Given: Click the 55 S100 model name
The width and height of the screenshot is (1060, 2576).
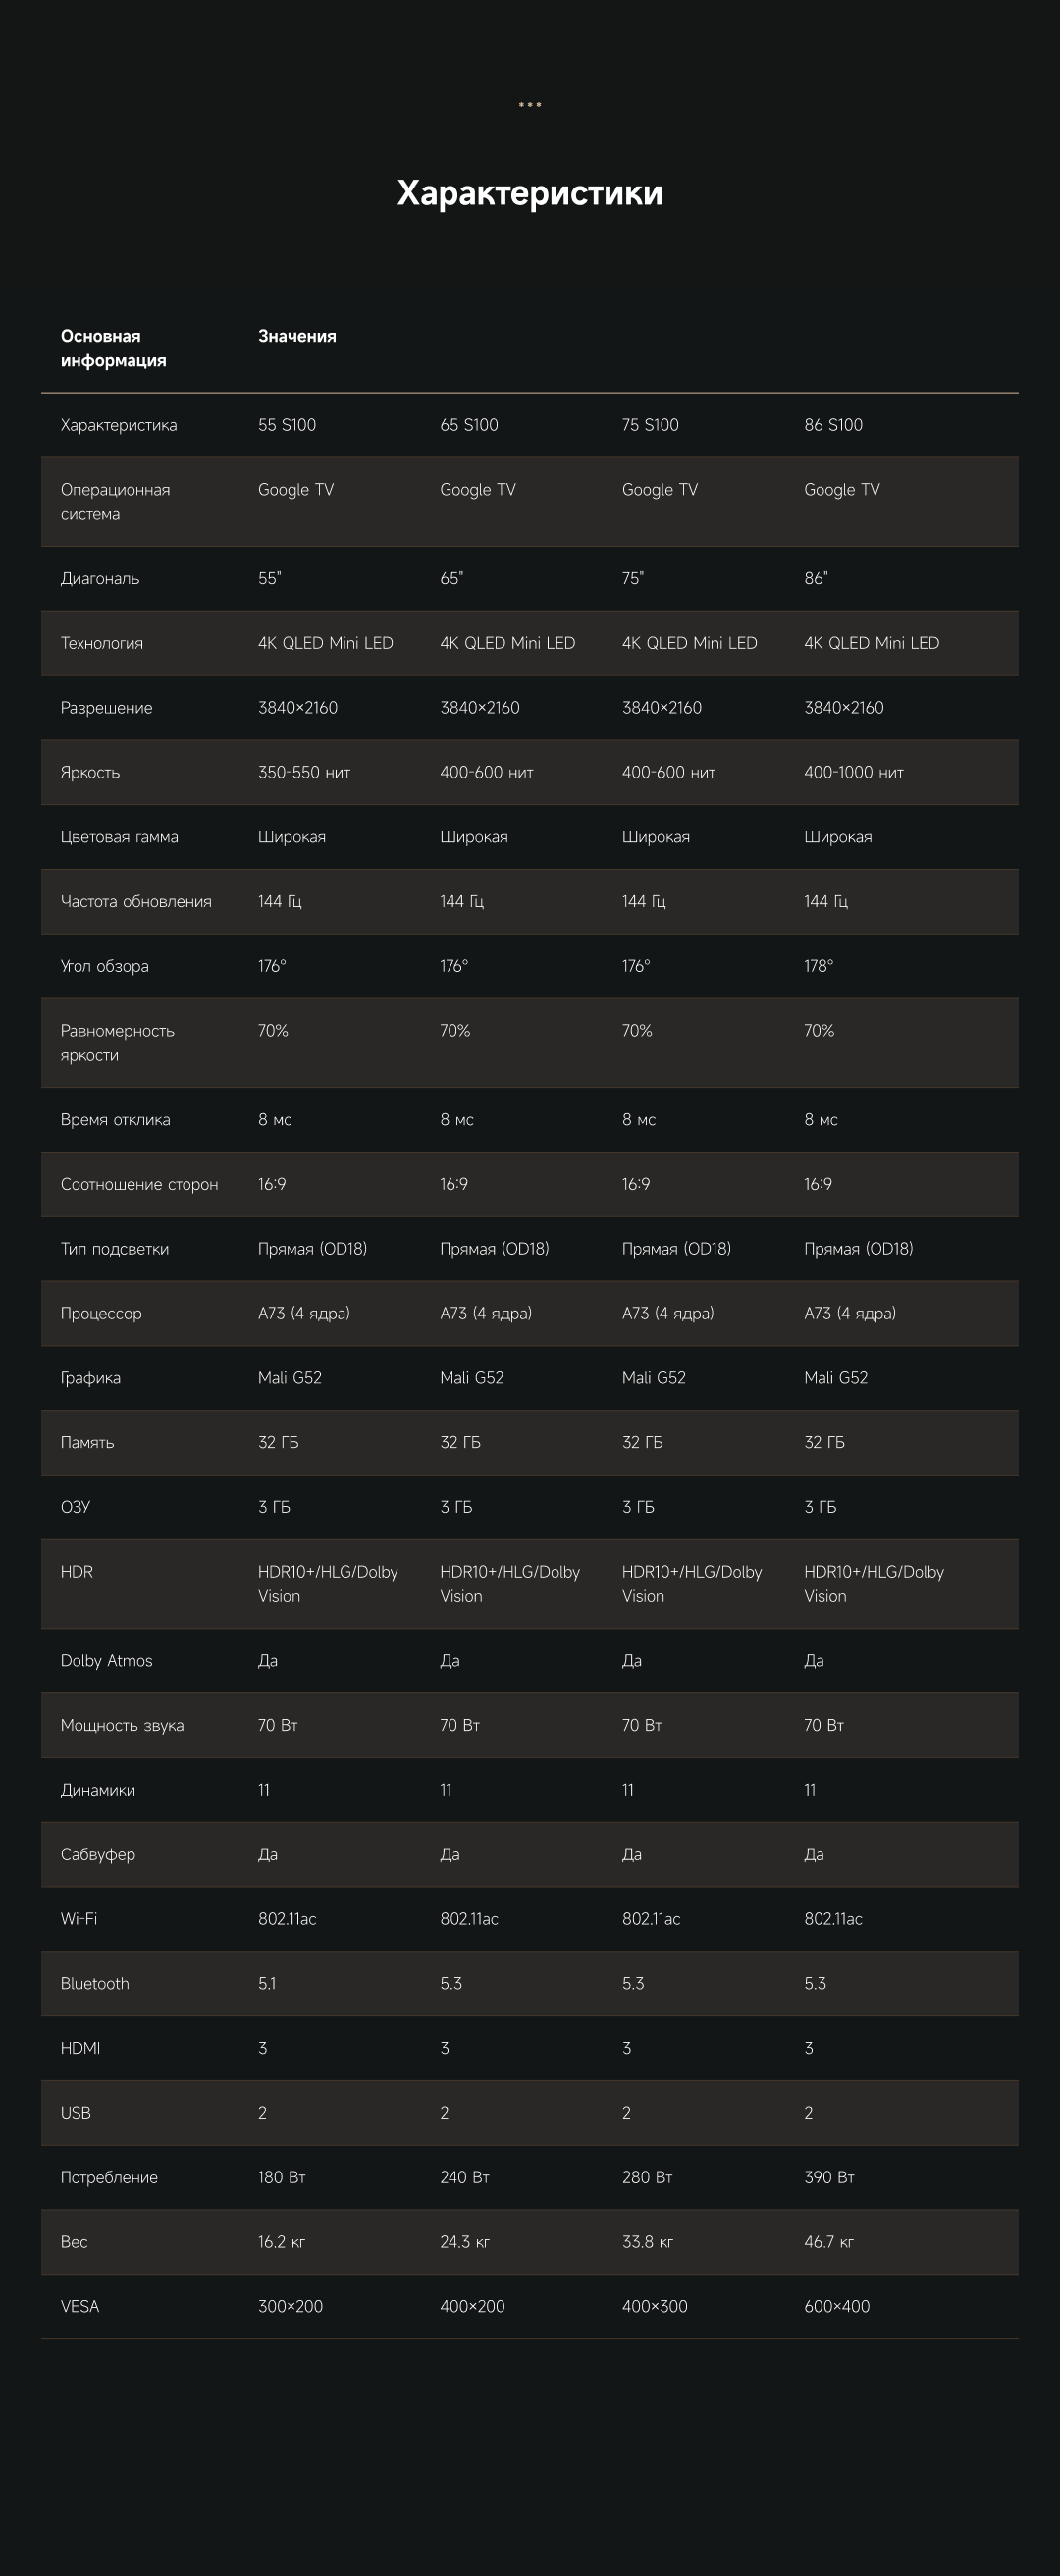Looking at the screenshot, I should [287, 425].
